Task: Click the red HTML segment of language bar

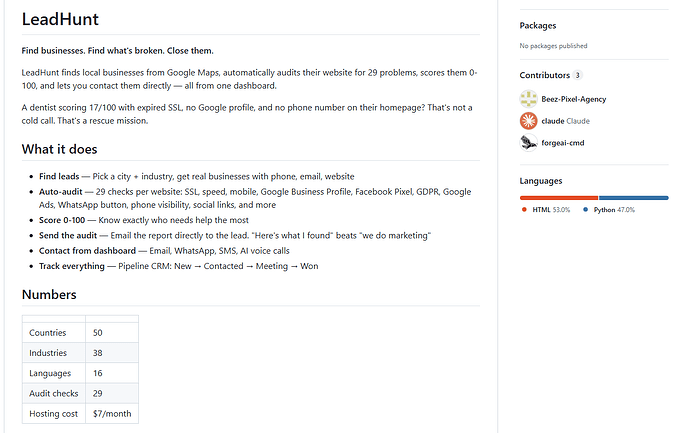Action: click(558, 198)
